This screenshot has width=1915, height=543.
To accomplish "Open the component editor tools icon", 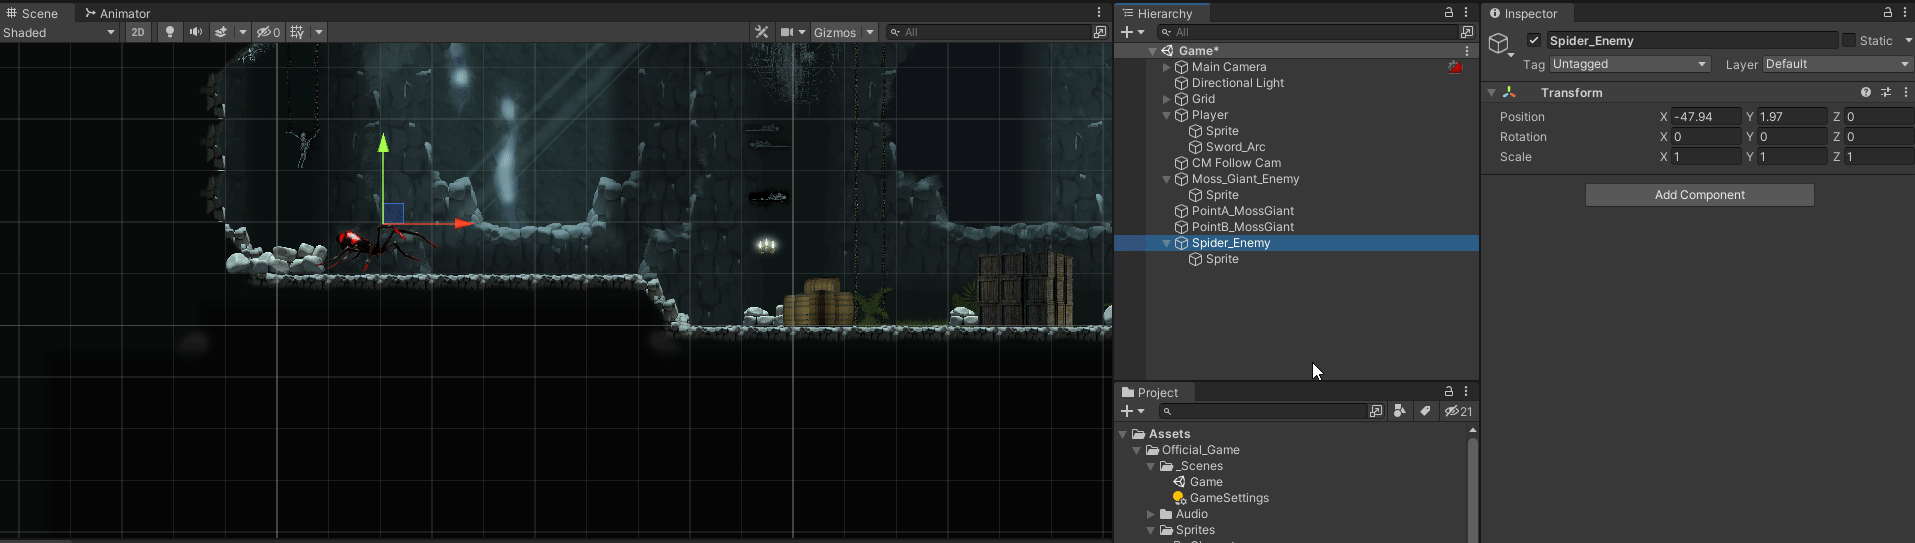I will (761, 32).
